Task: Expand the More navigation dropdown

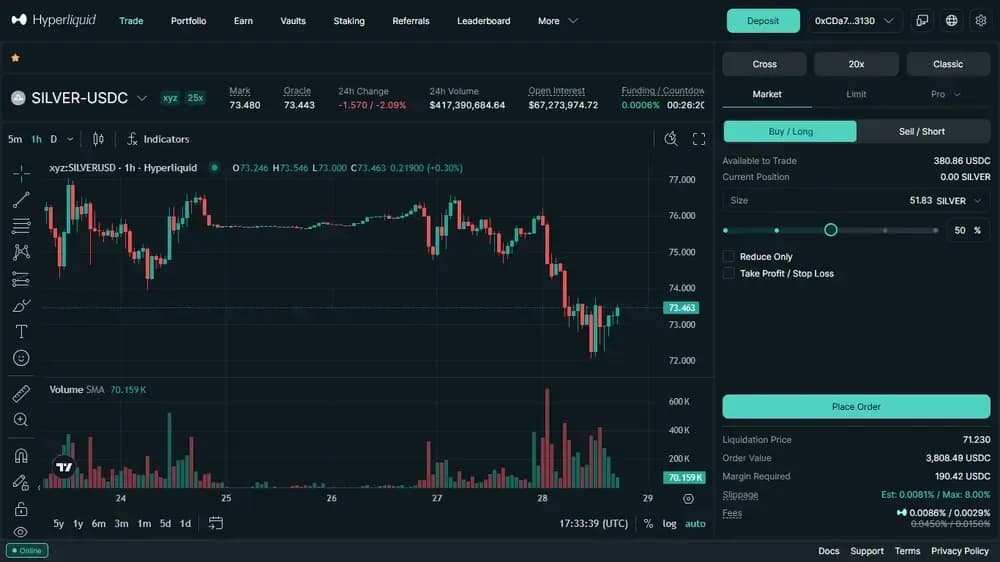Action: pos(558,21)
